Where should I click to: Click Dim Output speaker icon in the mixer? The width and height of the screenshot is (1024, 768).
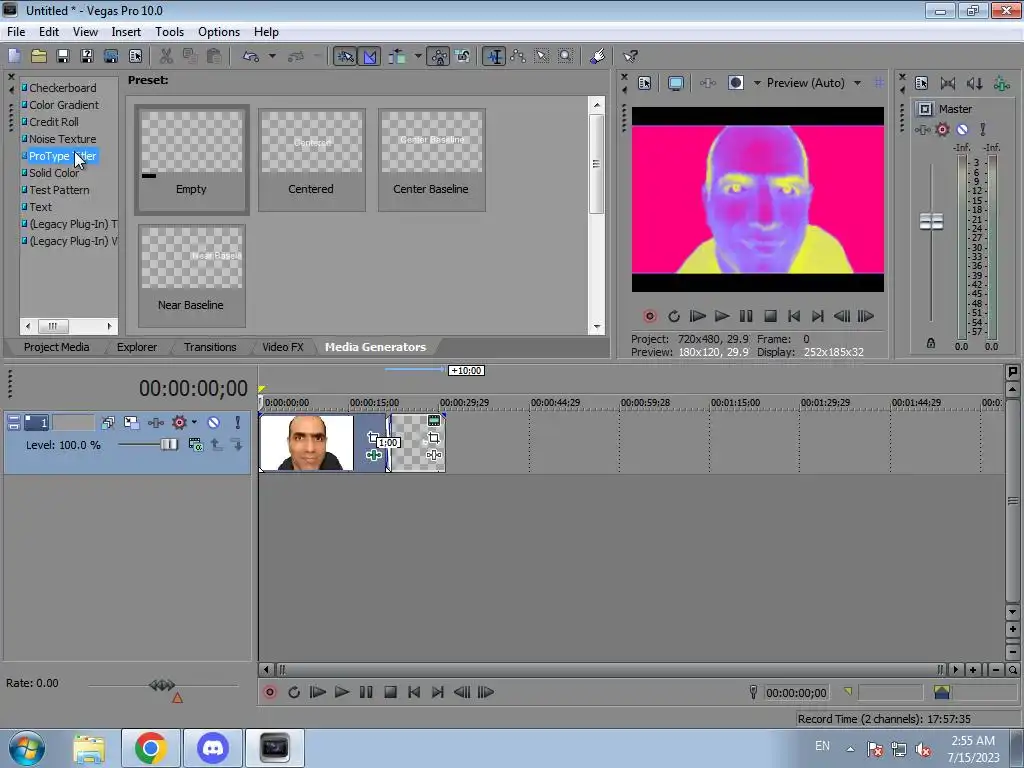(974, 83)
